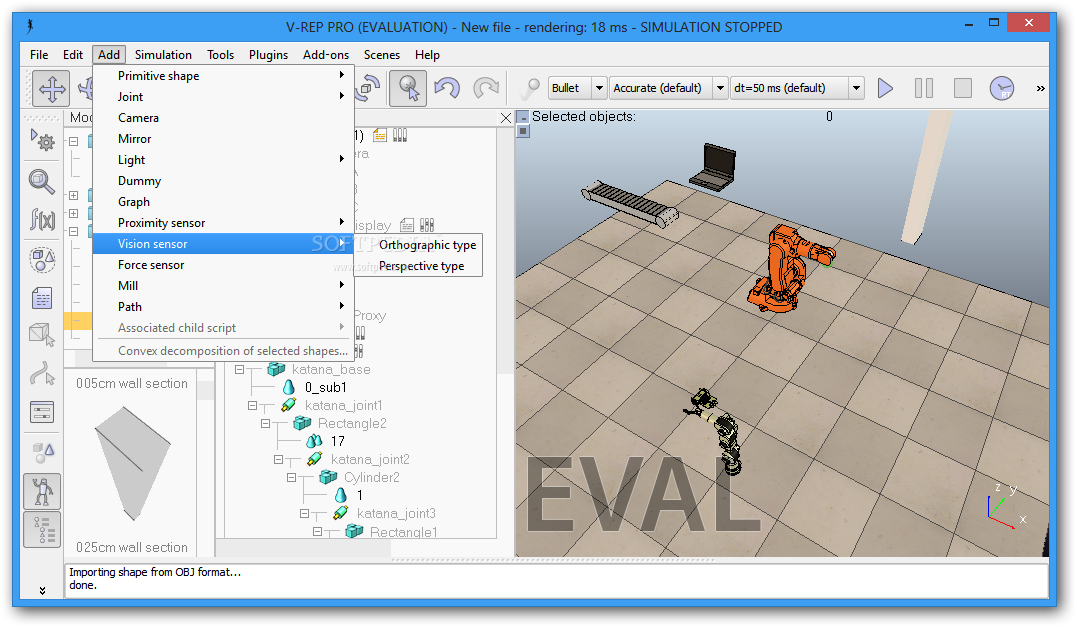Show hidden toolbar items chevron
The image size is (1077, 627).
[1041, 88]
